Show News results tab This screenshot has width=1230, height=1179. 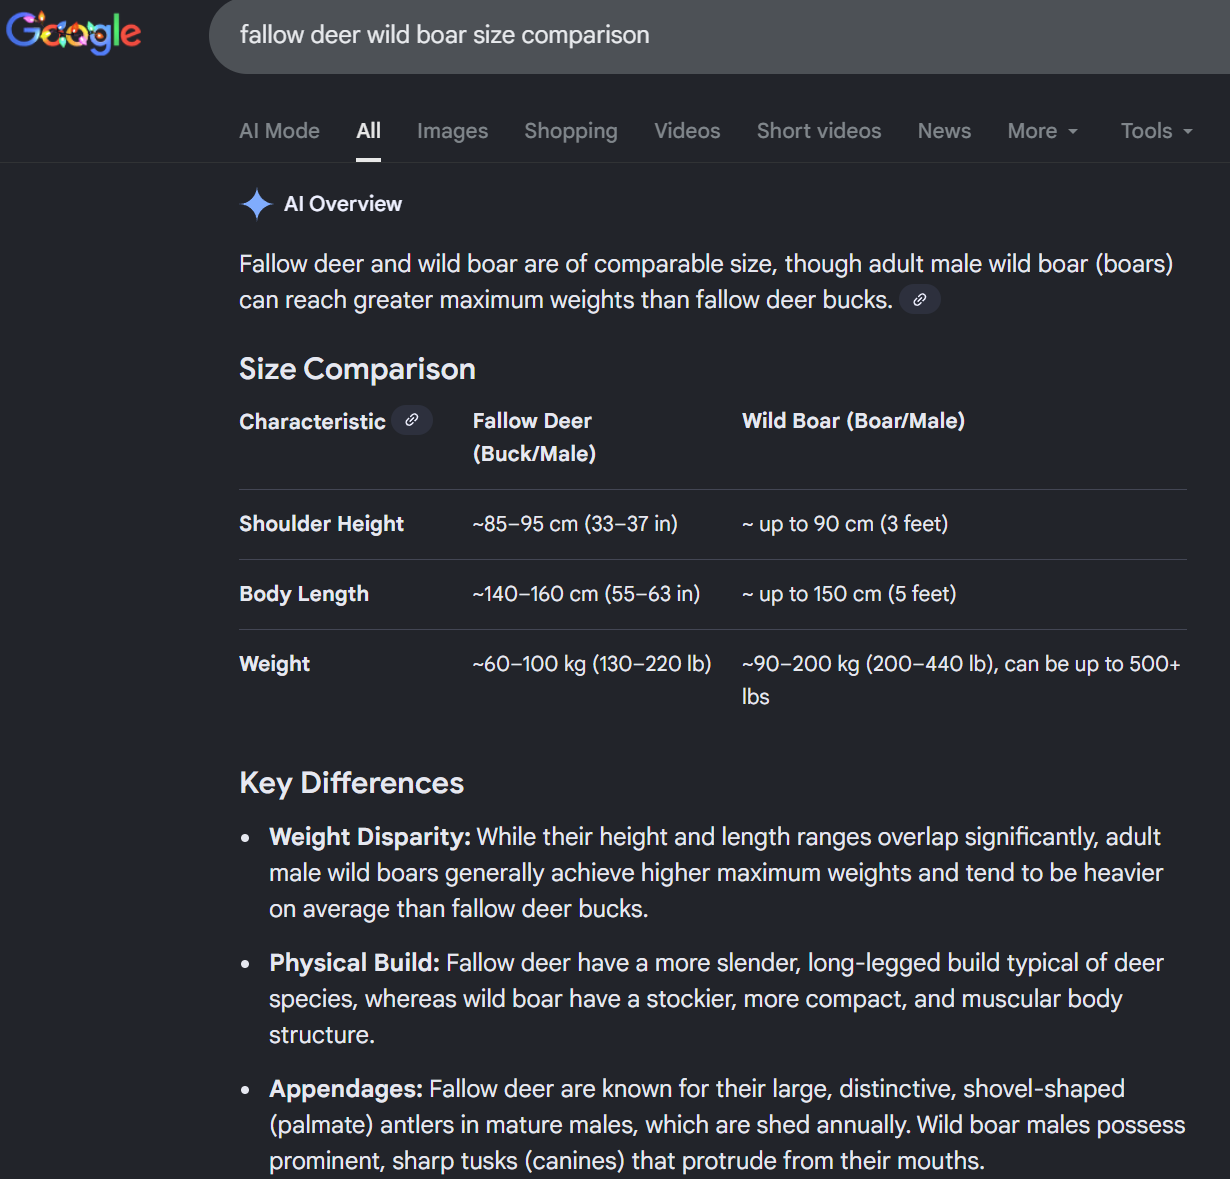click(944, 131)
